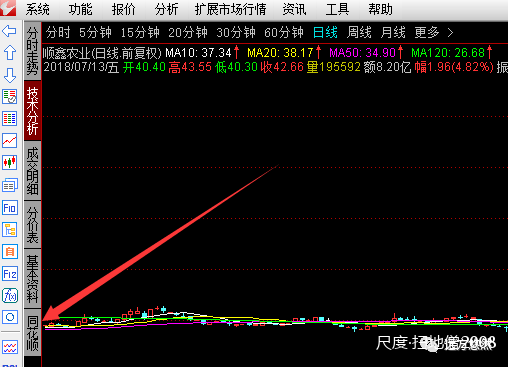Click the 顺鑫农业(日线.前复权) chart title

102,53
